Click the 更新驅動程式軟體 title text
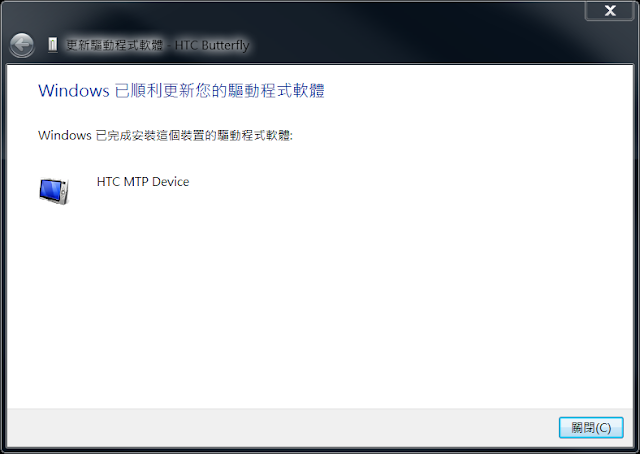This screenshot has width=640, height=454. pyautogui.click(x=114, y=45)
